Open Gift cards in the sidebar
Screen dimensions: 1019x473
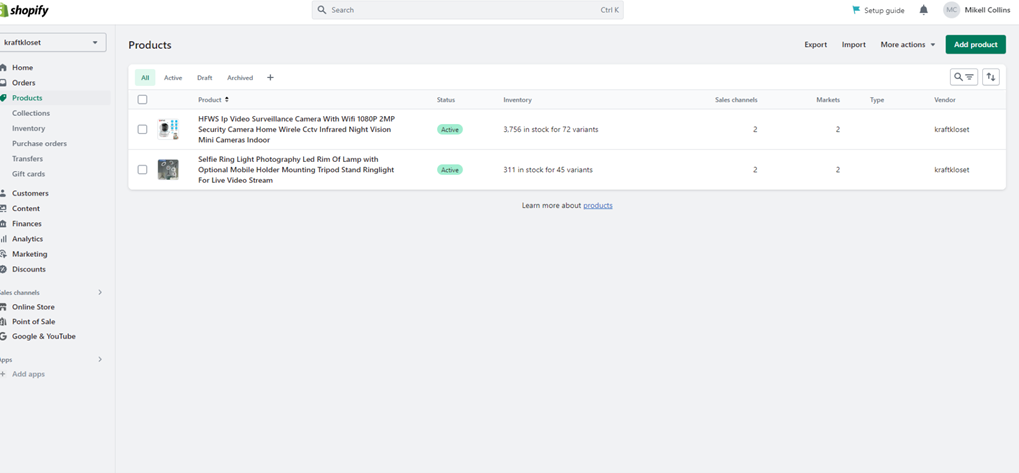29,173
